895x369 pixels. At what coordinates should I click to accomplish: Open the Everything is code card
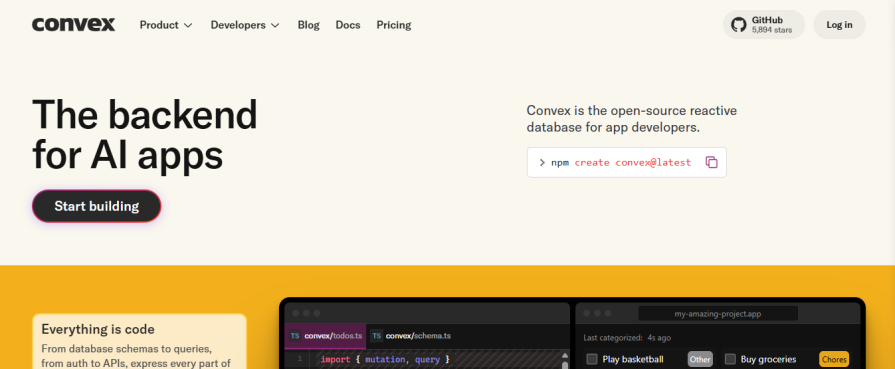(139, 341)
